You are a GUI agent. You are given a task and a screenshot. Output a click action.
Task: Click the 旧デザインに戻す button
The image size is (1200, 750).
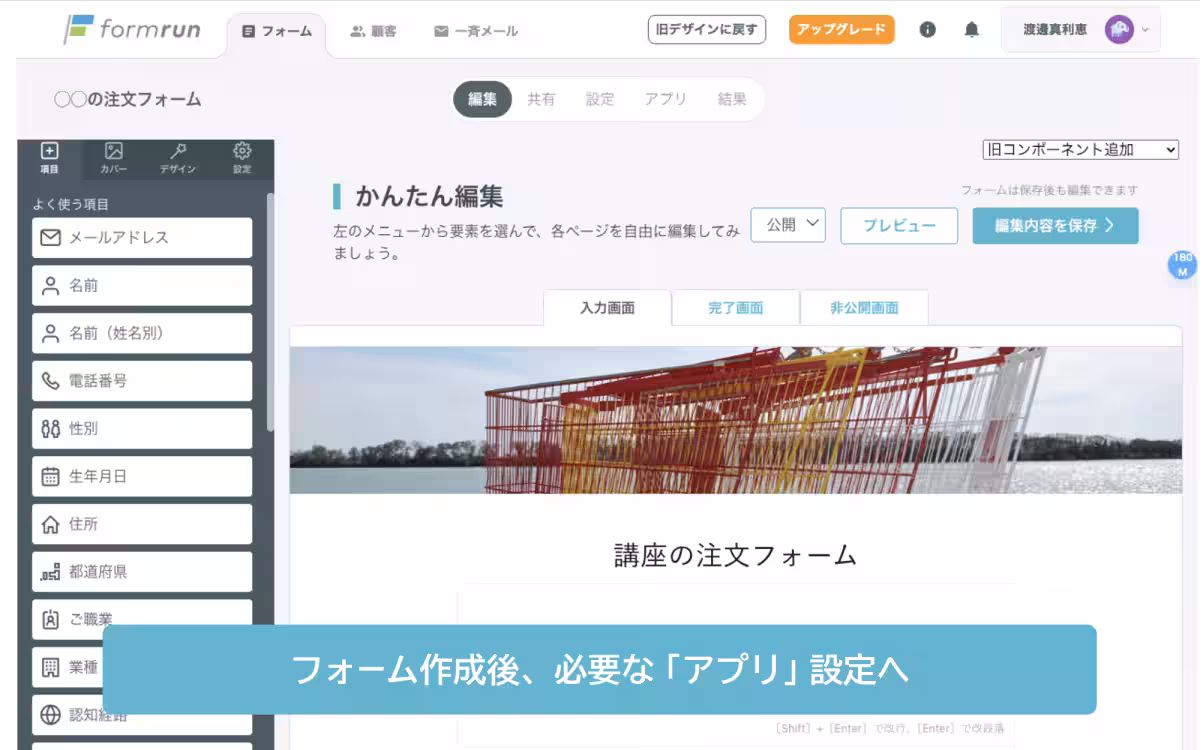[x=706, y=30]
